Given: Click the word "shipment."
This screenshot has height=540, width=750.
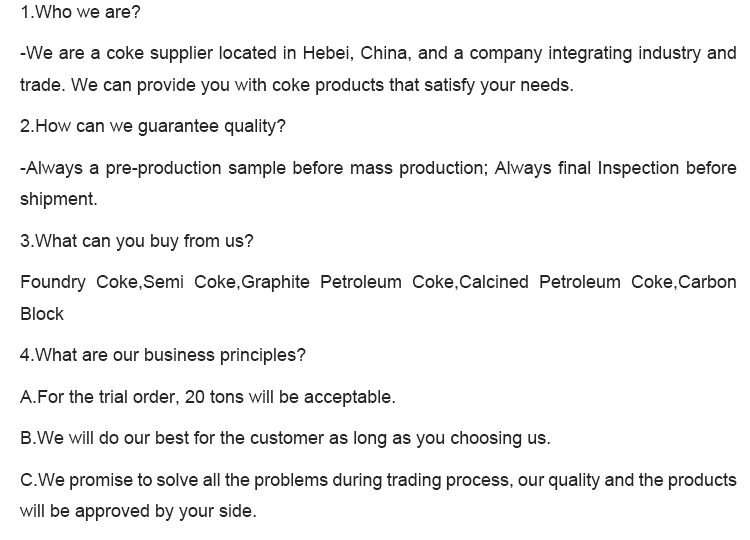Looking at the screenshot, I should [x=59, y=199].
